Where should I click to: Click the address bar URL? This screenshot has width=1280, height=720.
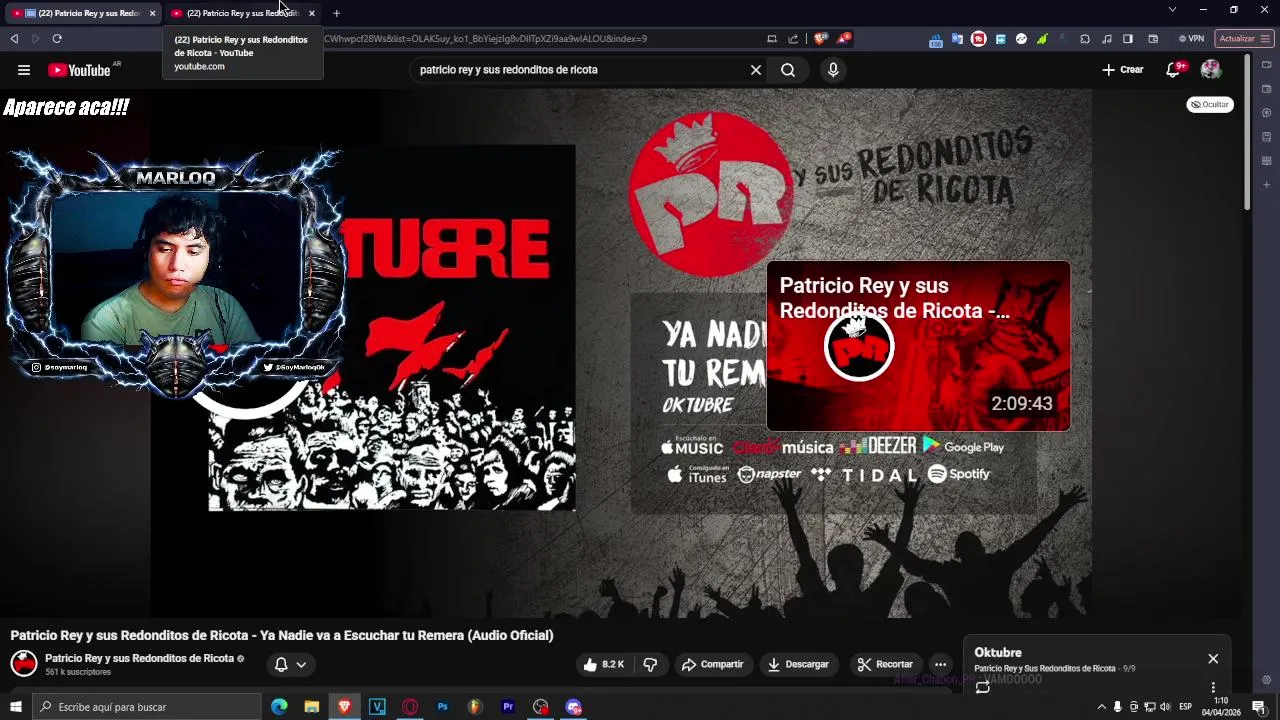coord(485,39)
